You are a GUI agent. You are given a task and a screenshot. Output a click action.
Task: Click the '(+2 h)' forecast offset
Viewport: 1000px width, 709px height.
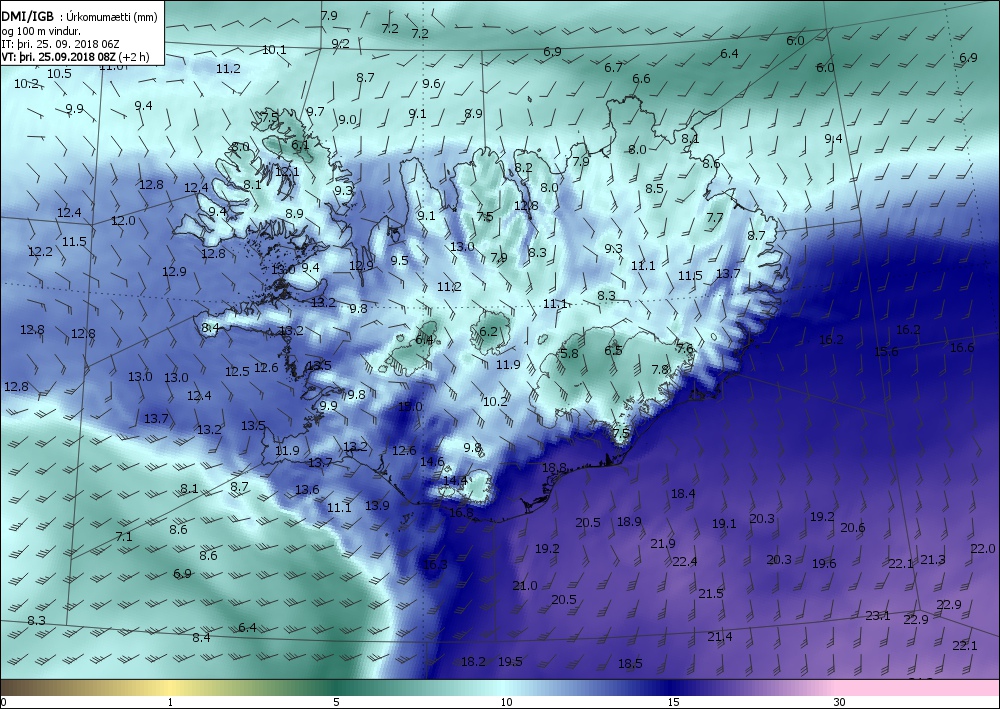click(x=135, y=57)
